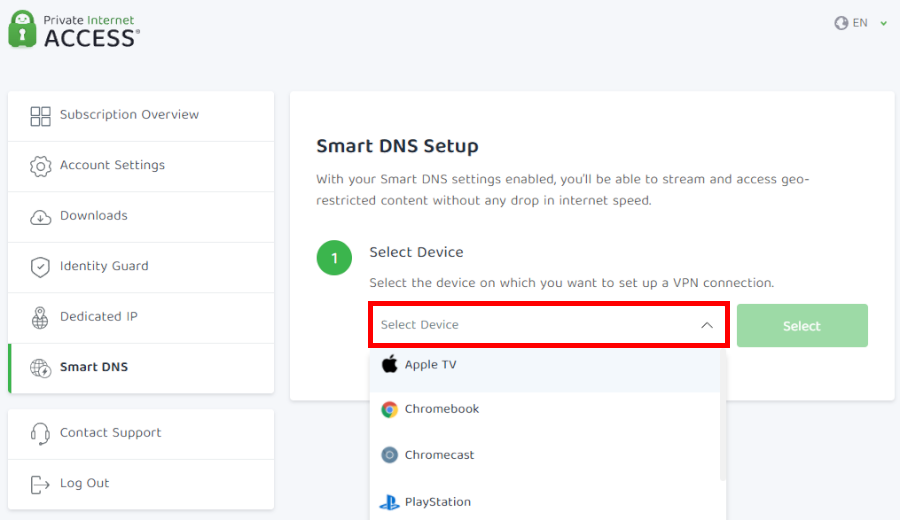Click the Log Out link
Image resolution: width=900 pixels, height=520 pixels.
[141, 484]
